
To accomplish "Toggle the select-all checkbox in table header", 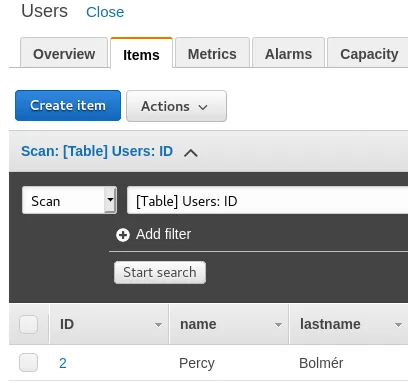I will (28, 324).
